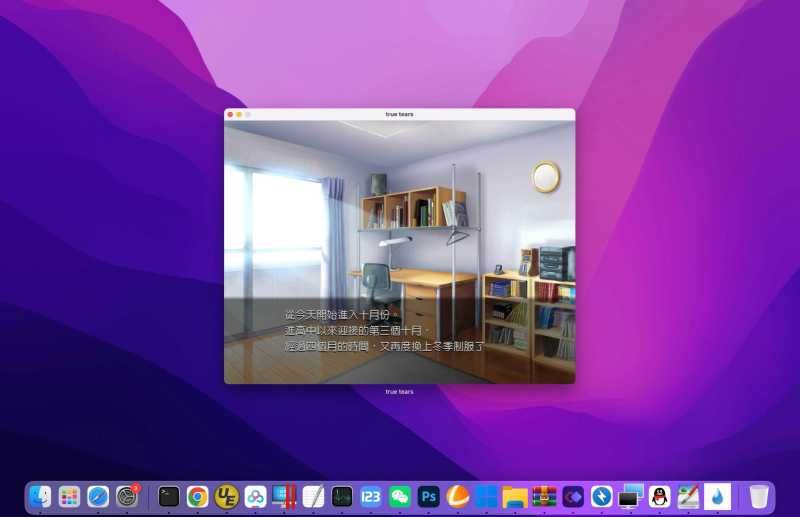This screenshot has height=517, width=800.
Task: Open the Parallels Desktop dock icon
Action: point(284,497)
